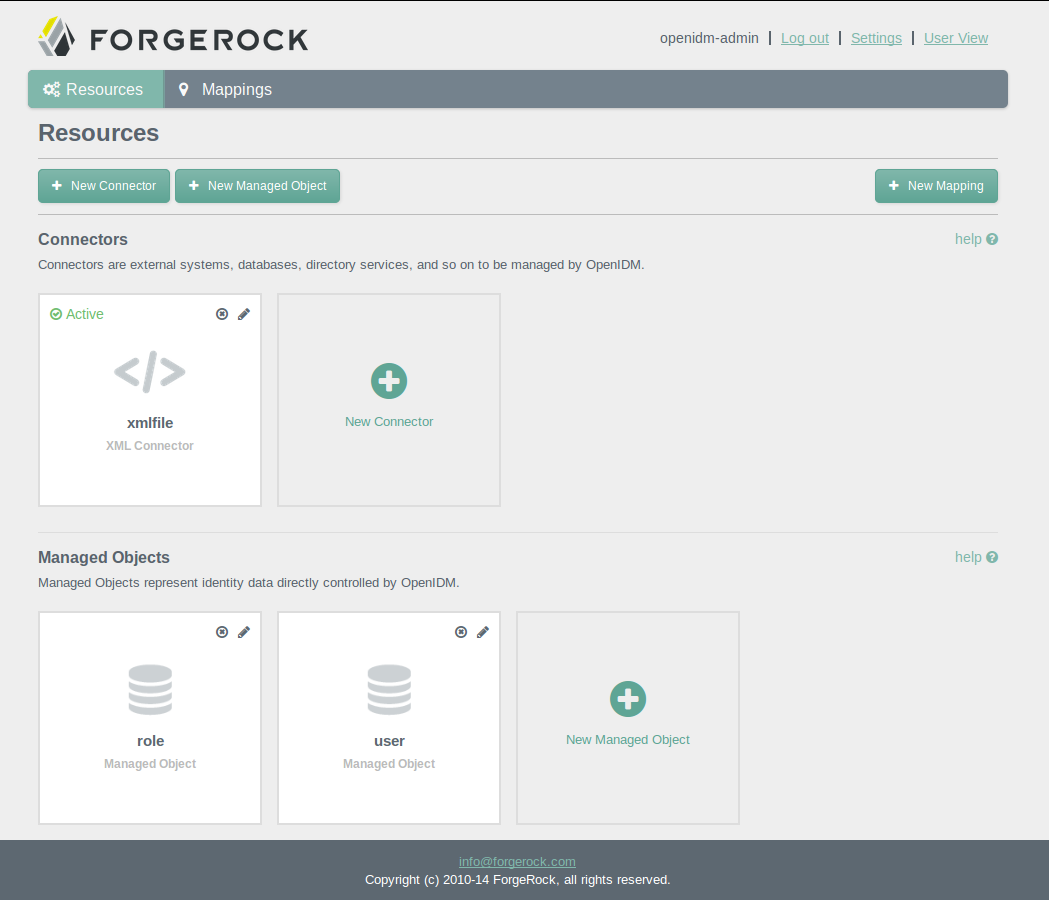Log out of openidm-admin
Screen dimensions: 1049x900
805,38
